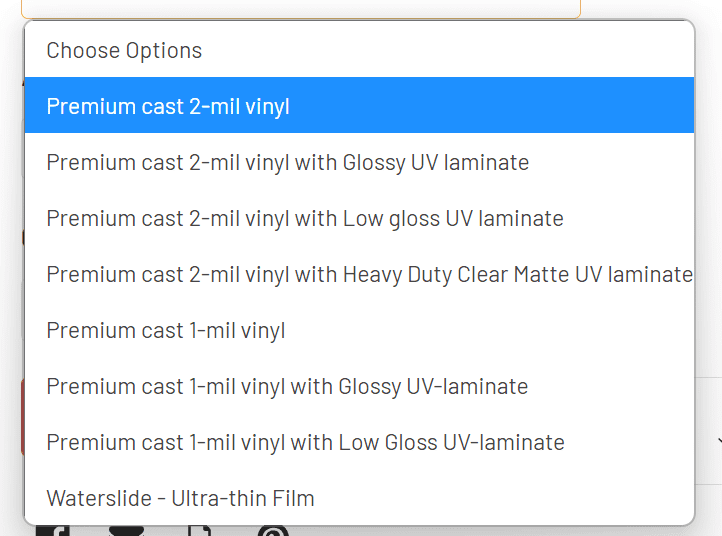Image resolution: width=722 pixels, height=536 pixels.
Task: Choose Premium cast 2-mil vinyl
Action: (168, 106)
